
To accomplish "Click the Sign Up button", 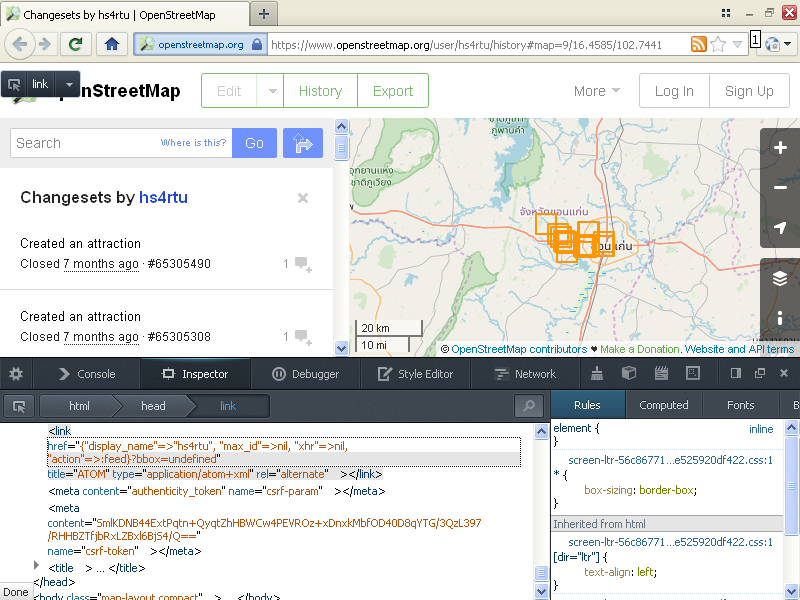I will (749, 91).
